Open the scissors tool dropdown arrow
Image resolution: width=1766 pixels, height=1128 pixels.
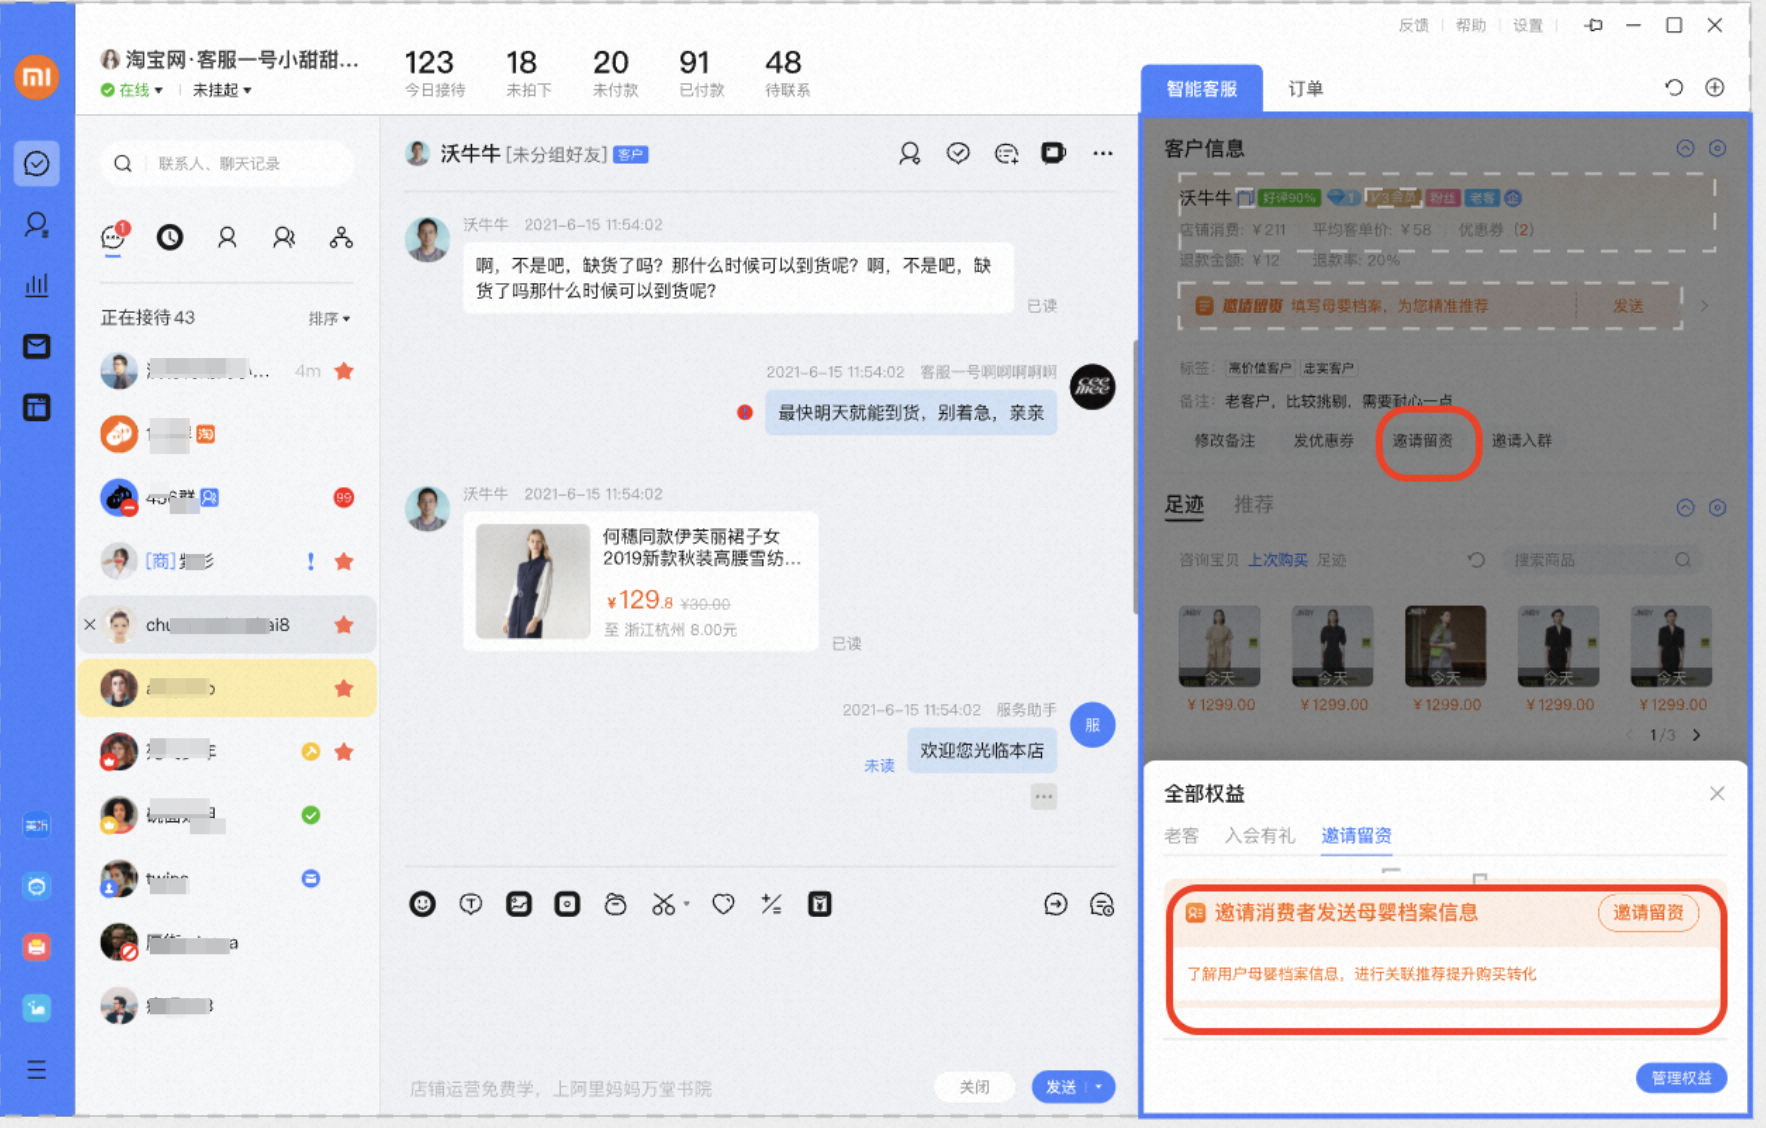click(686, 904)
